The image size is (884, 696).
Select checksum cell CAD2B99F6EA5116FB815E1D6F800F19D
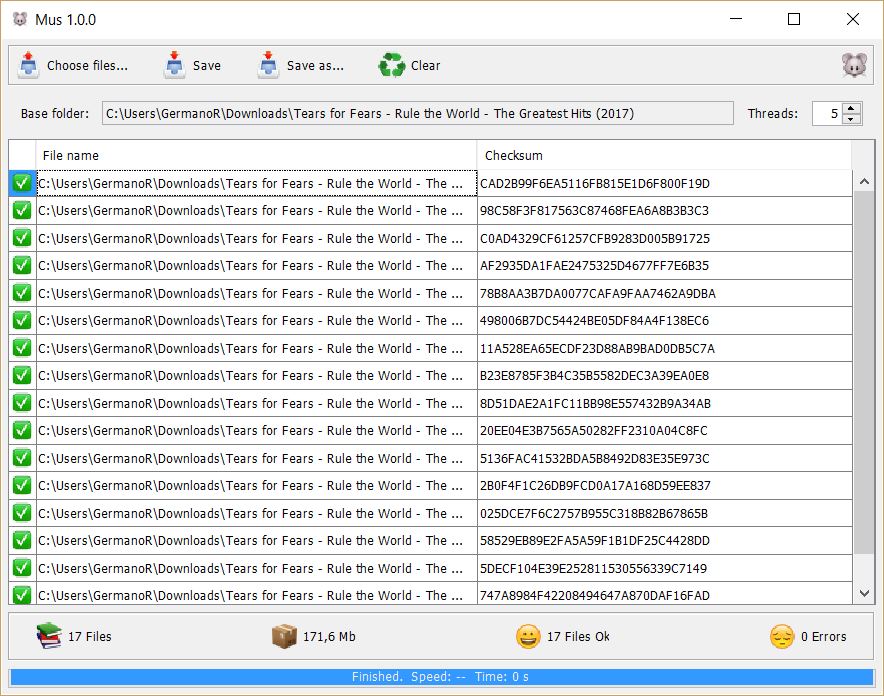(x=664, y=183)
